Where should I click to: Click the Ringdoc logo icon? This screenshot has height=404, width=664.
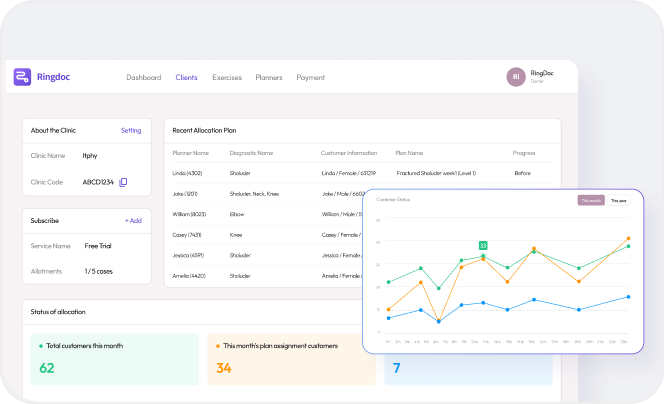click(22, 77)
